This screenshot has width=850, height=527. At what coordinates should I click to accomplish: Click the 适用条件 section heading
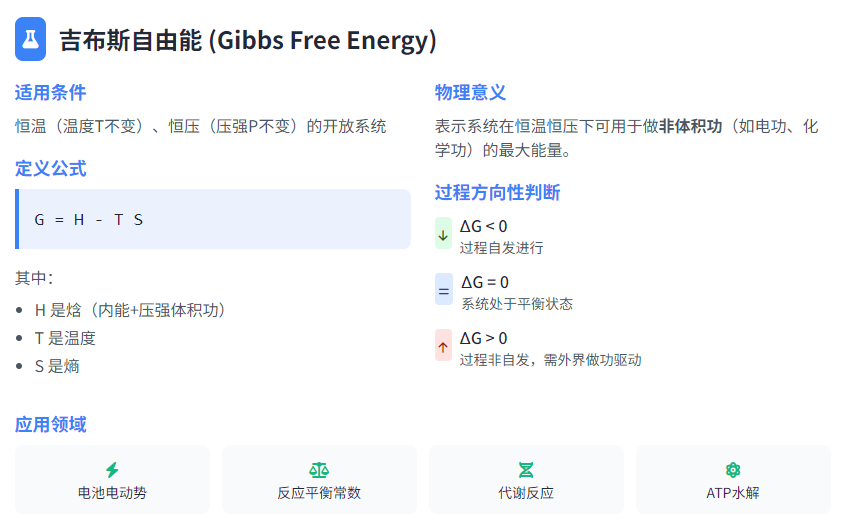50,93
